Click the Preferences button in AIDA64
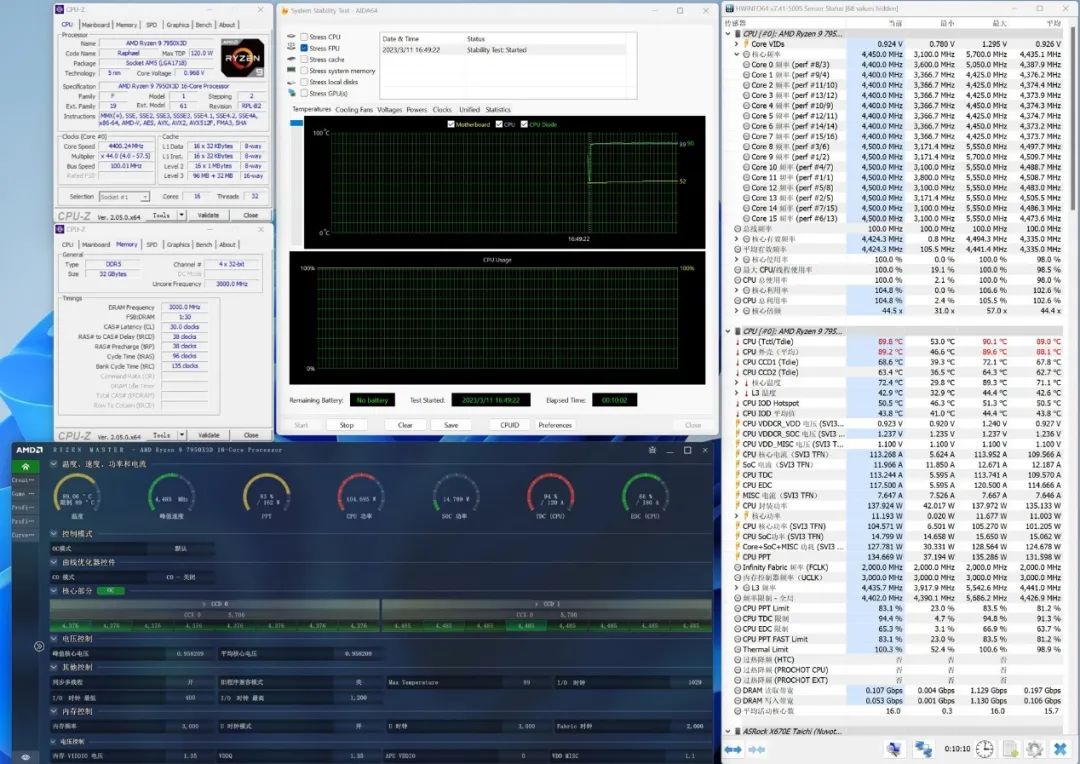Image resolution: width=1080 pixels, height=764 pixels. (555, 425)
